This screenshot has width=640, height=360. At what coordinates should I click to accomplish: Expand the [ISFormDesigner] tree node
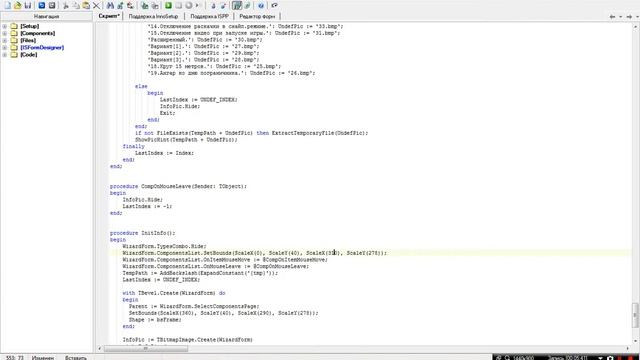[x=4, y=47]
